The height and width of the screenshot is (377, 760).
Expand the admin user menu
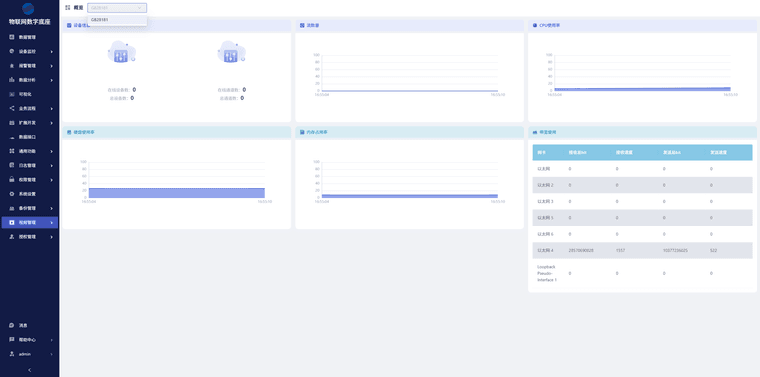[30, 354]
